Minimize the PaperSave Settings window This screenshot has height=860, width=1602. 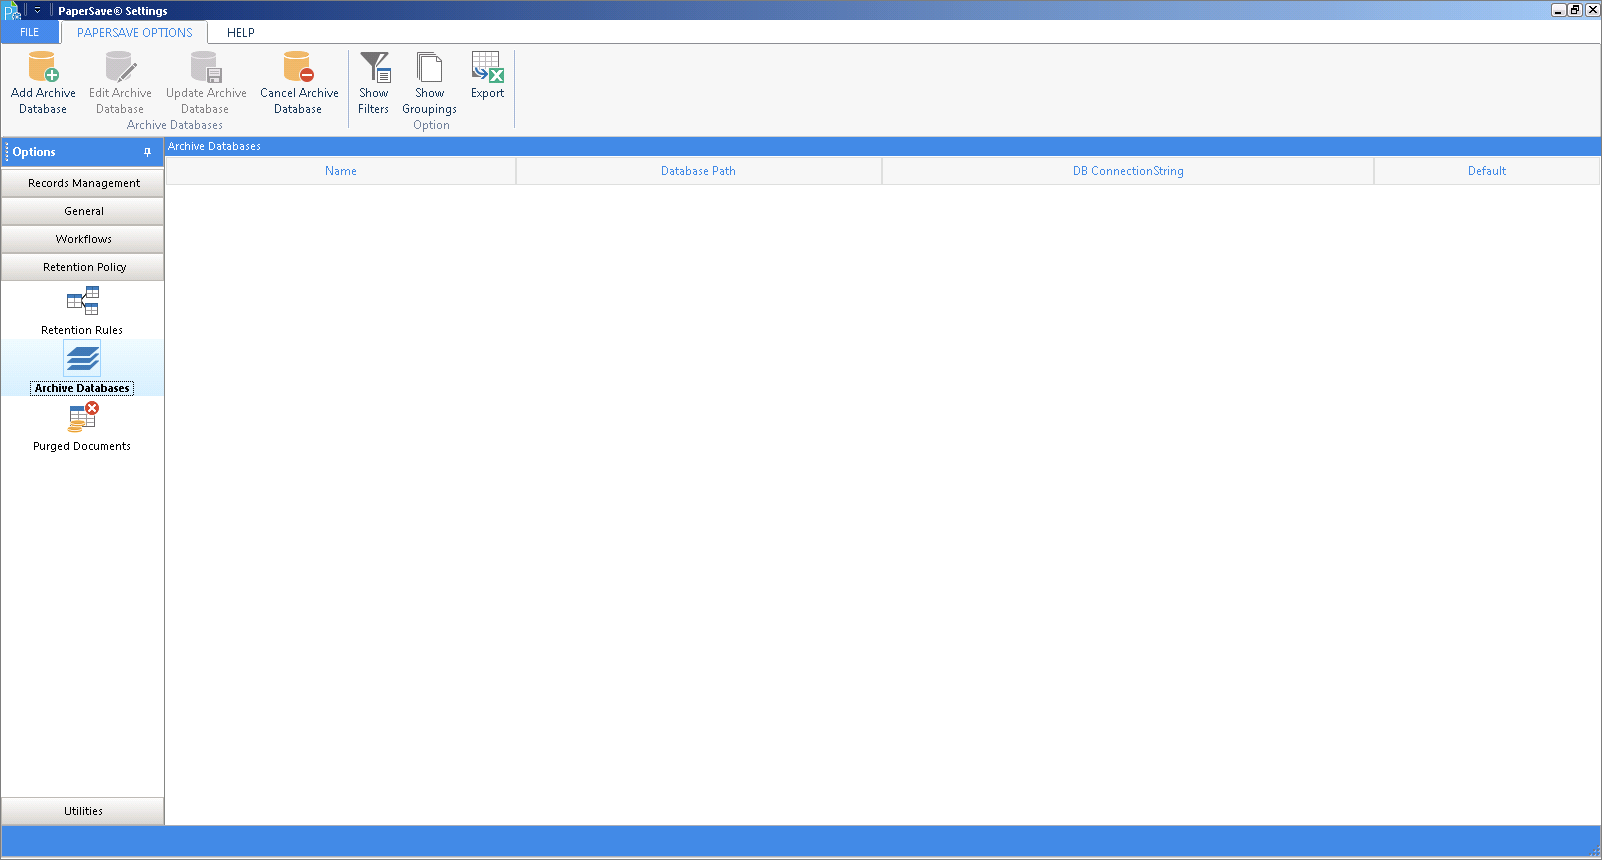(x=1558, y=10)
